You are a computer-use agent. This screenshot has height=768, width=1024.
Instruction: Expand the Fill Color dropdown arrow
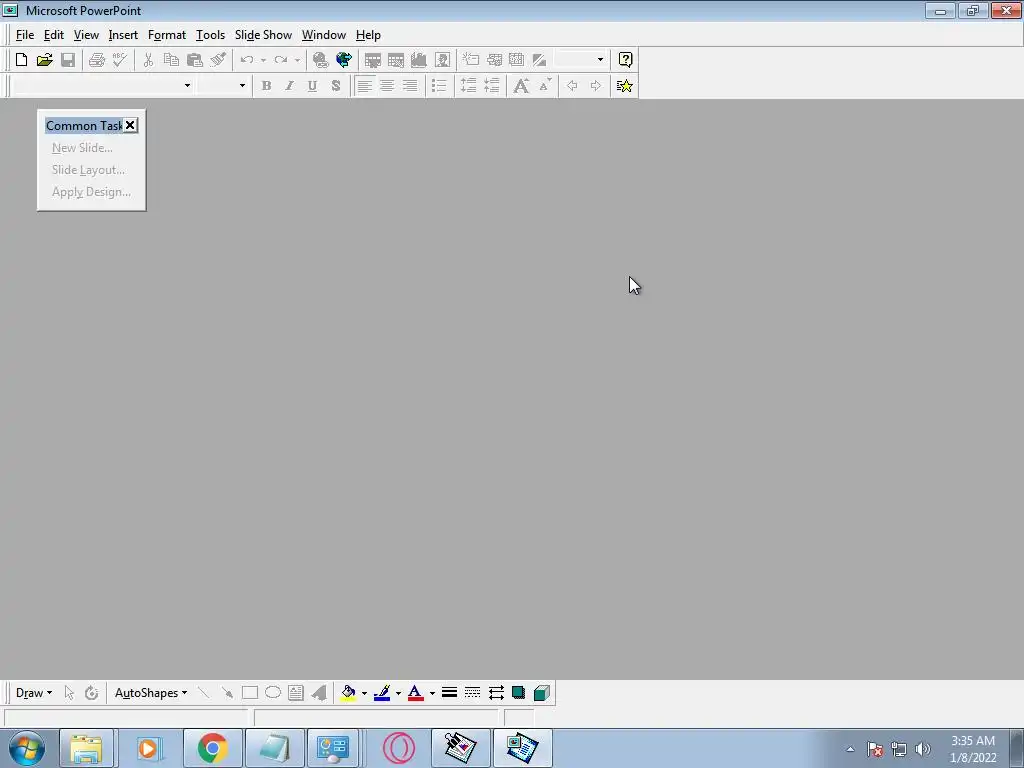pos(364,693)
